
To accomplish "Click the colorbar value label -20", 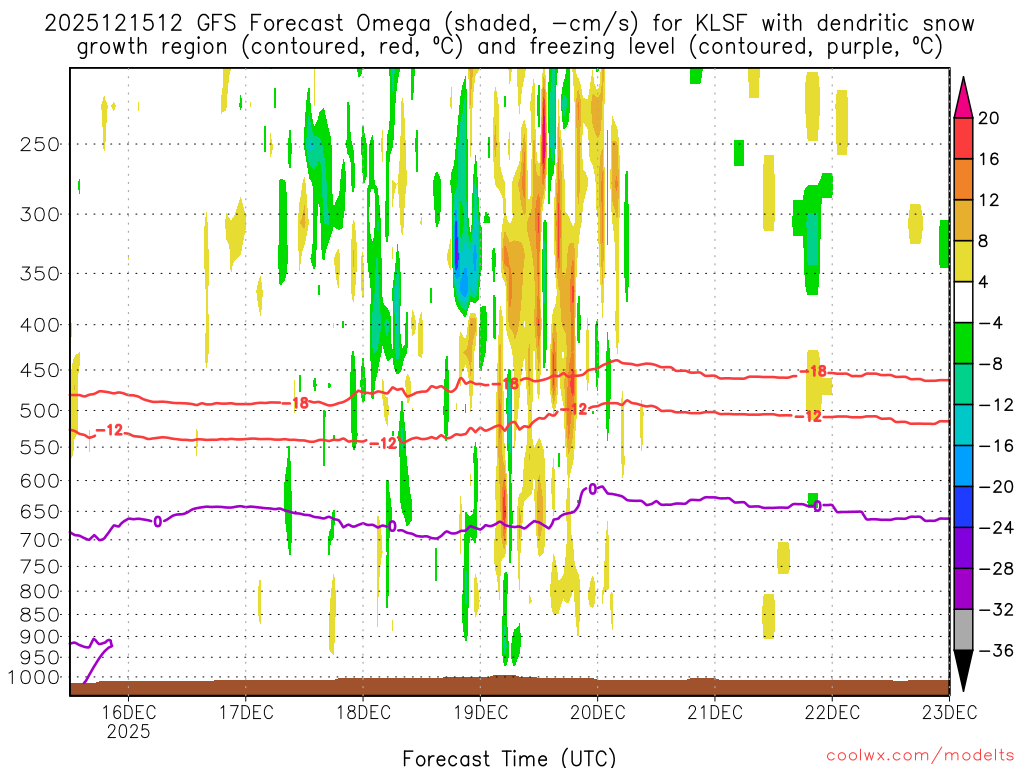I will pyautogui.click(x=996, y=487).
